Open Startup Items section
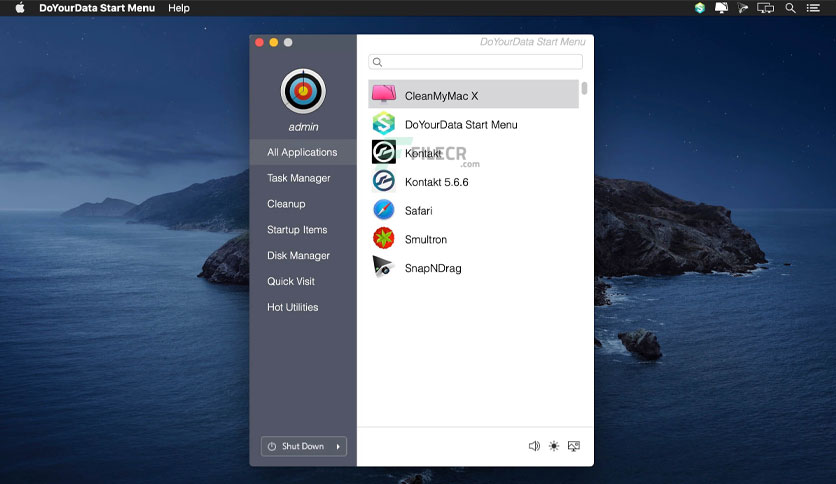Viewport: 836px width, 484px height. (297, 230)
